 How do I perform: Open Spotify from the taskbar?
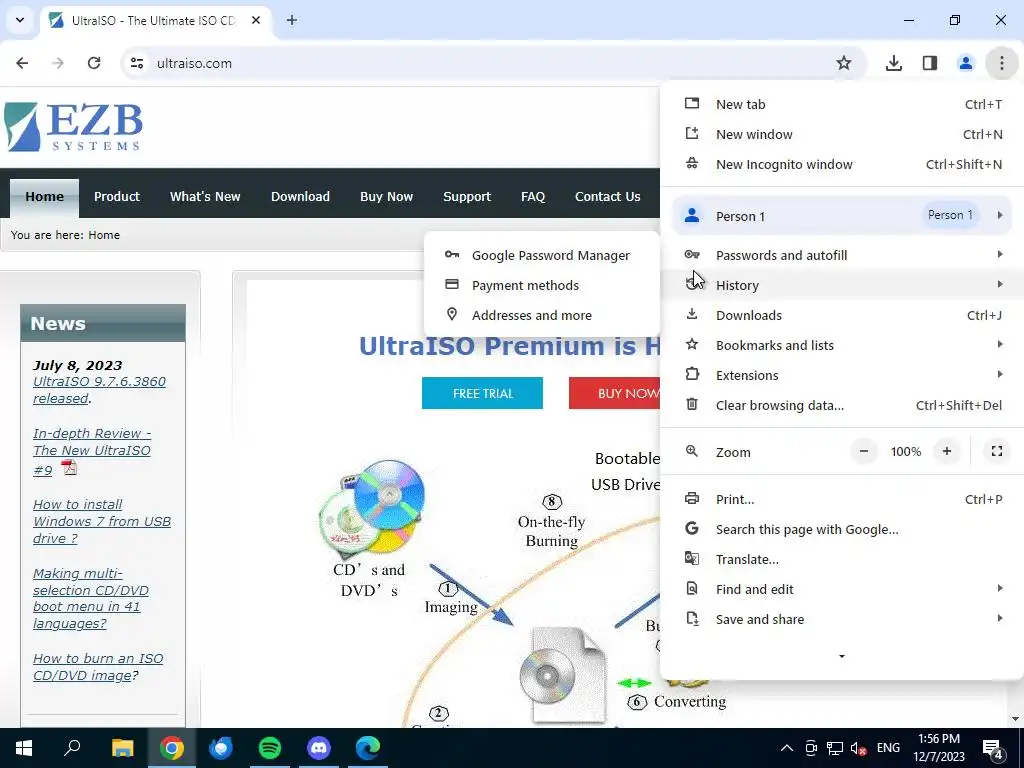coord(270,748)
